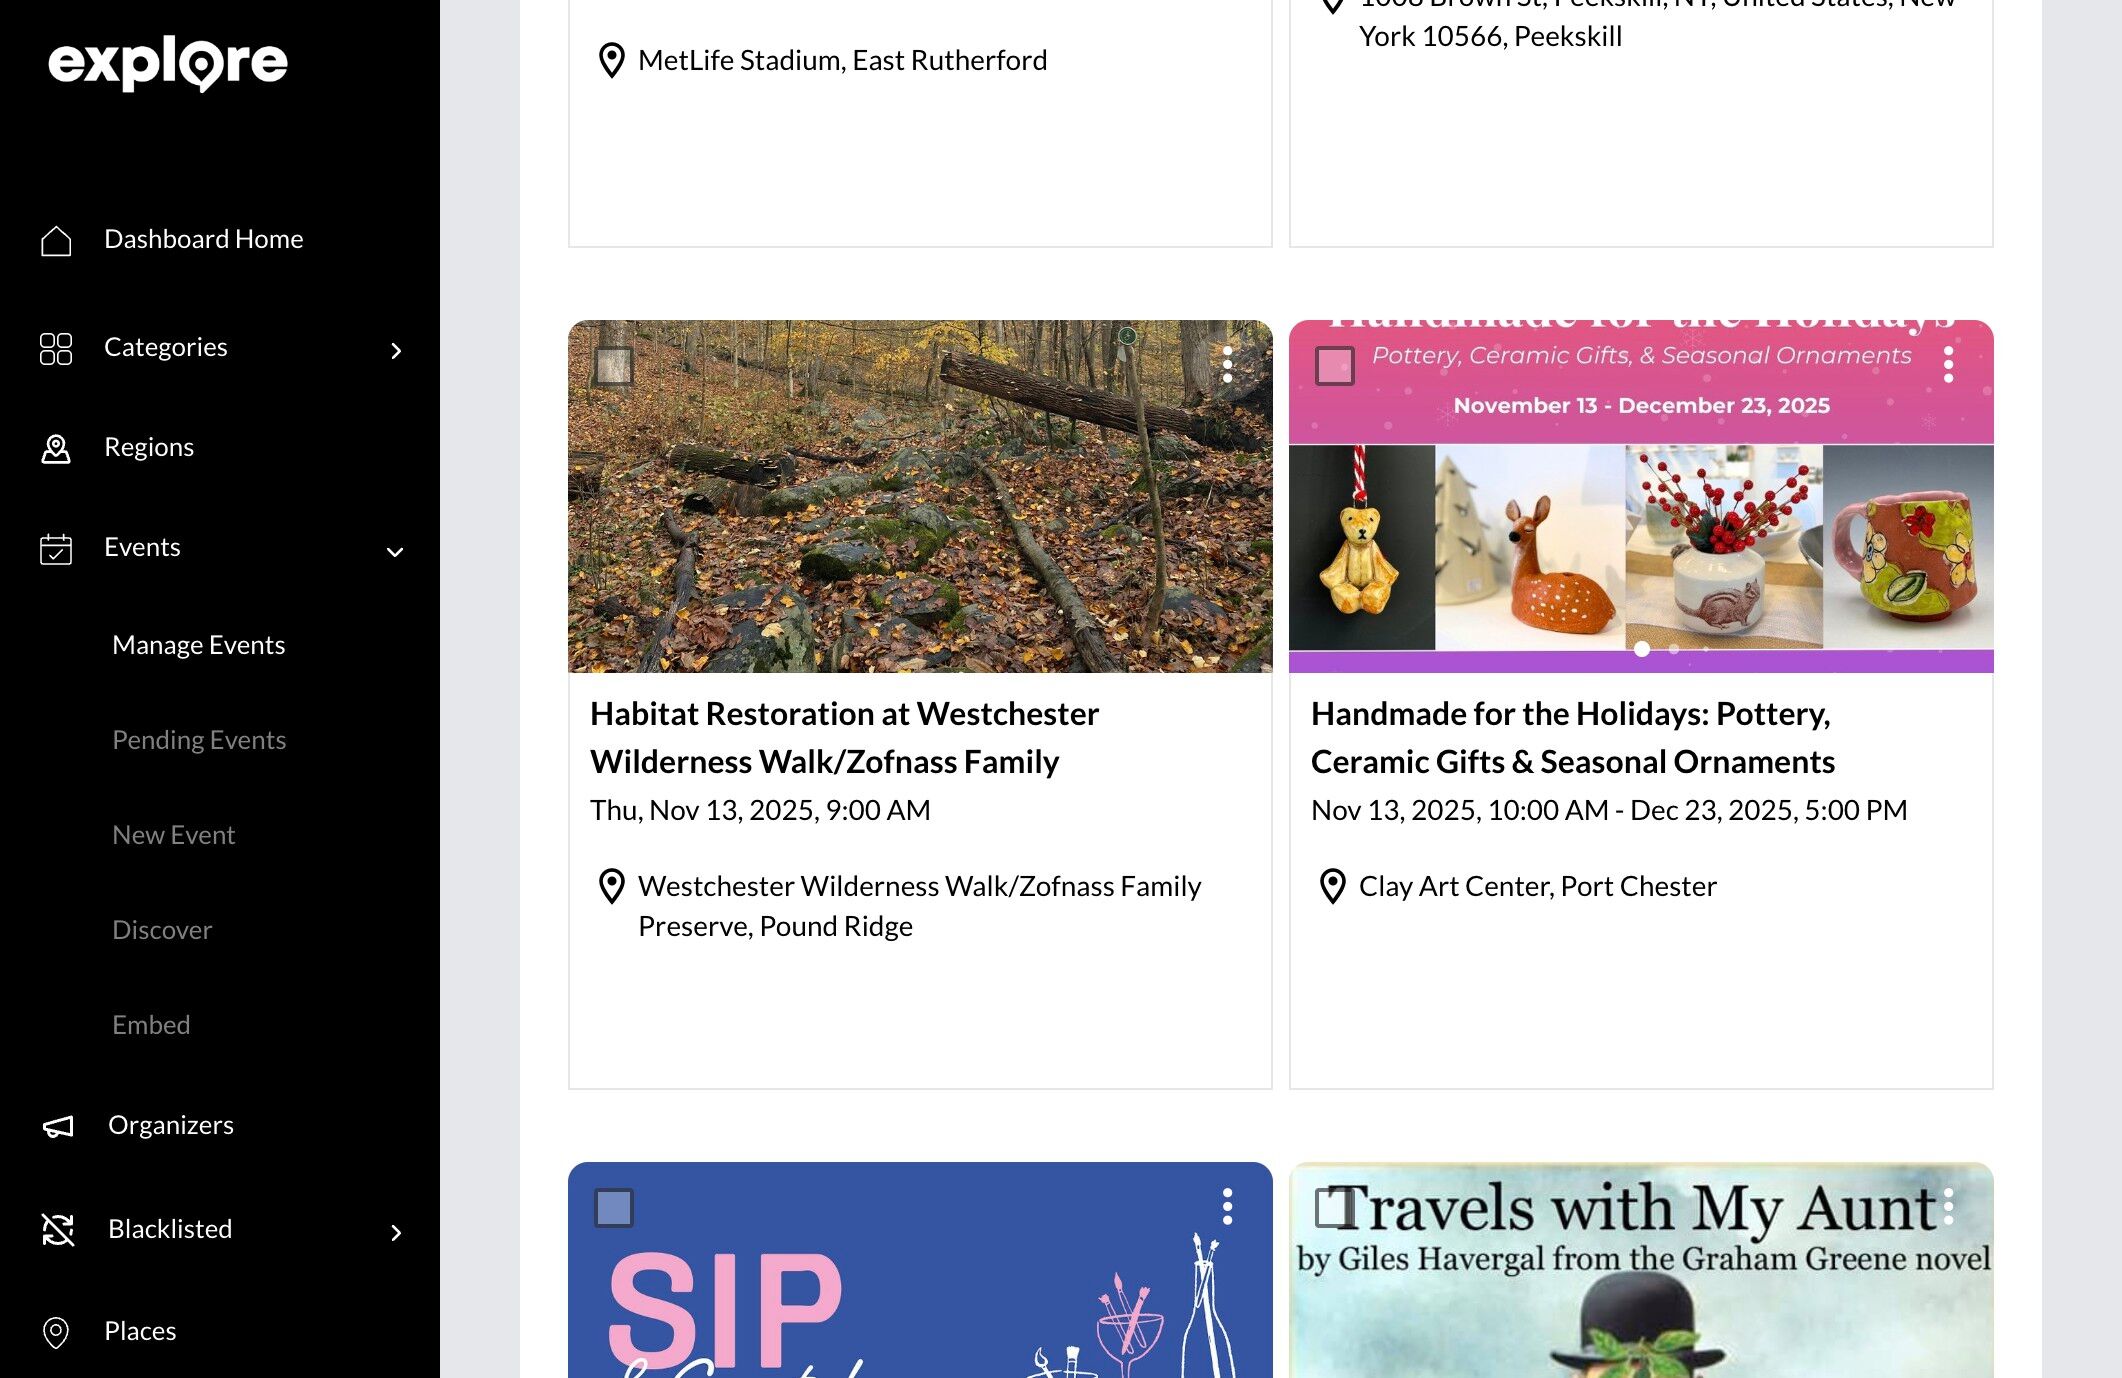
Task: Click the Dashboard Home house icon
Action: [56, 240]
